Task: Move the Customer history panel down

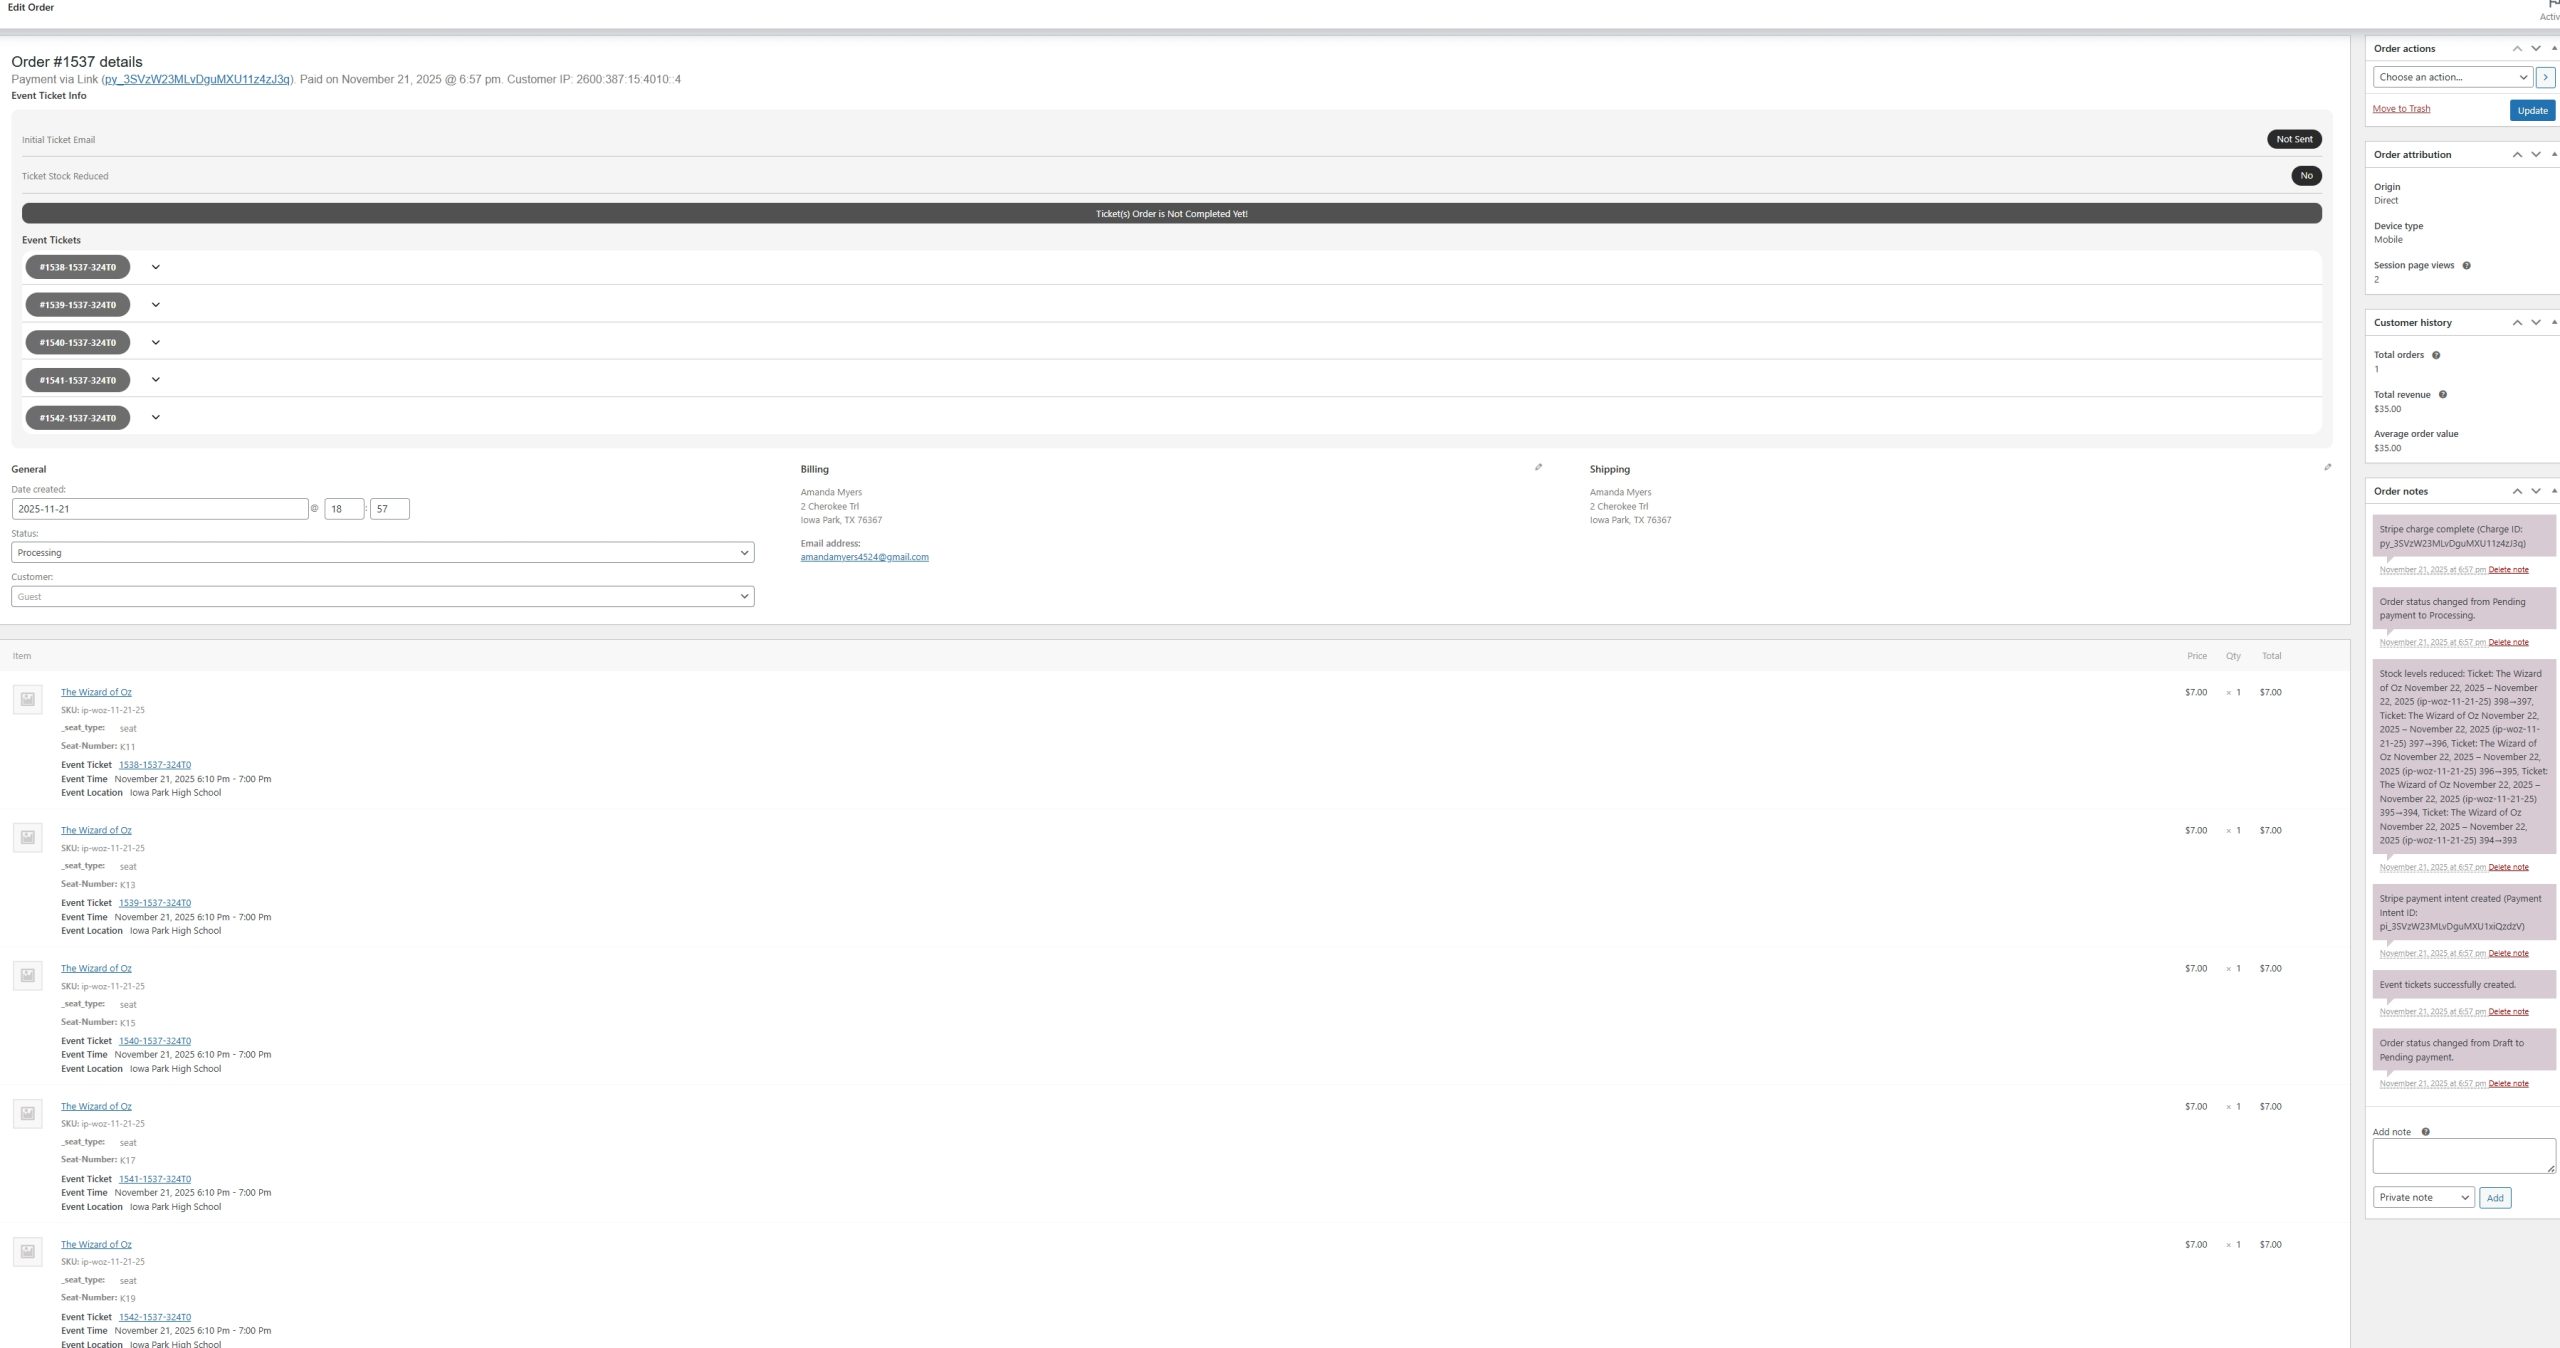Action: click(x=2536, y=323)
